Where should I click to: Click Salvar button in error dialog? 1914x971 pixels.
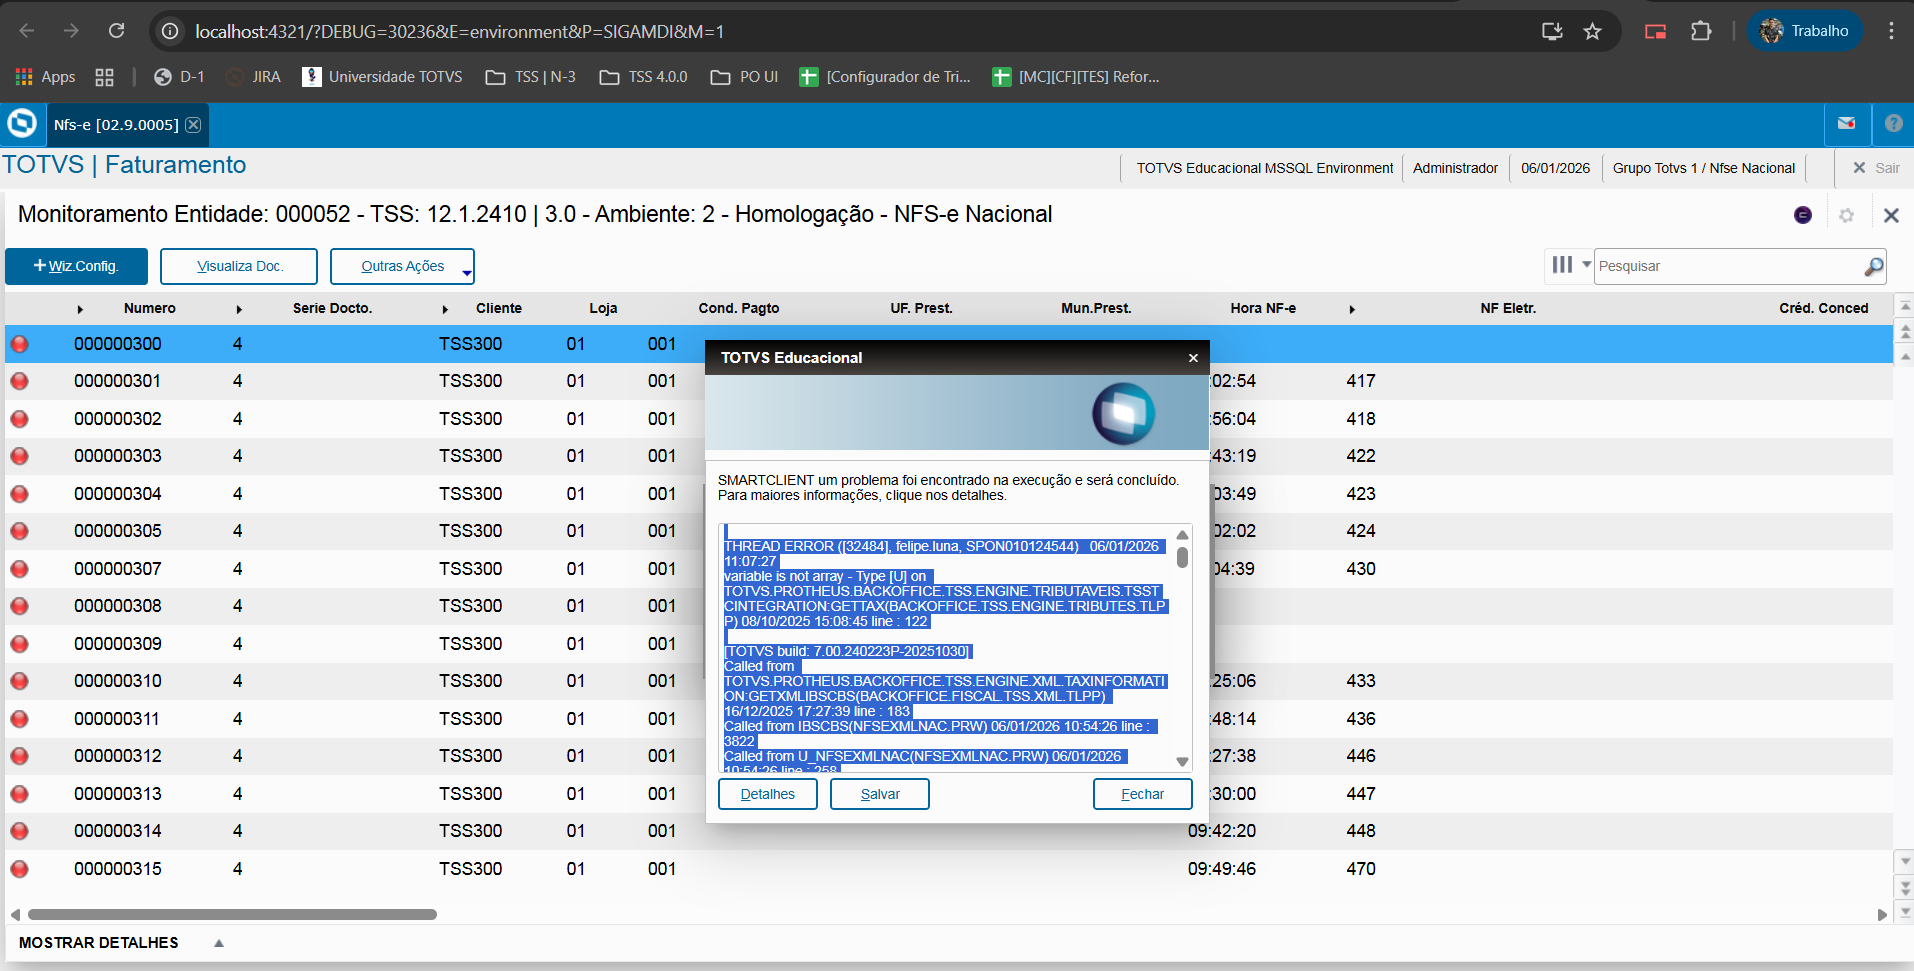(x=880, y=794)
